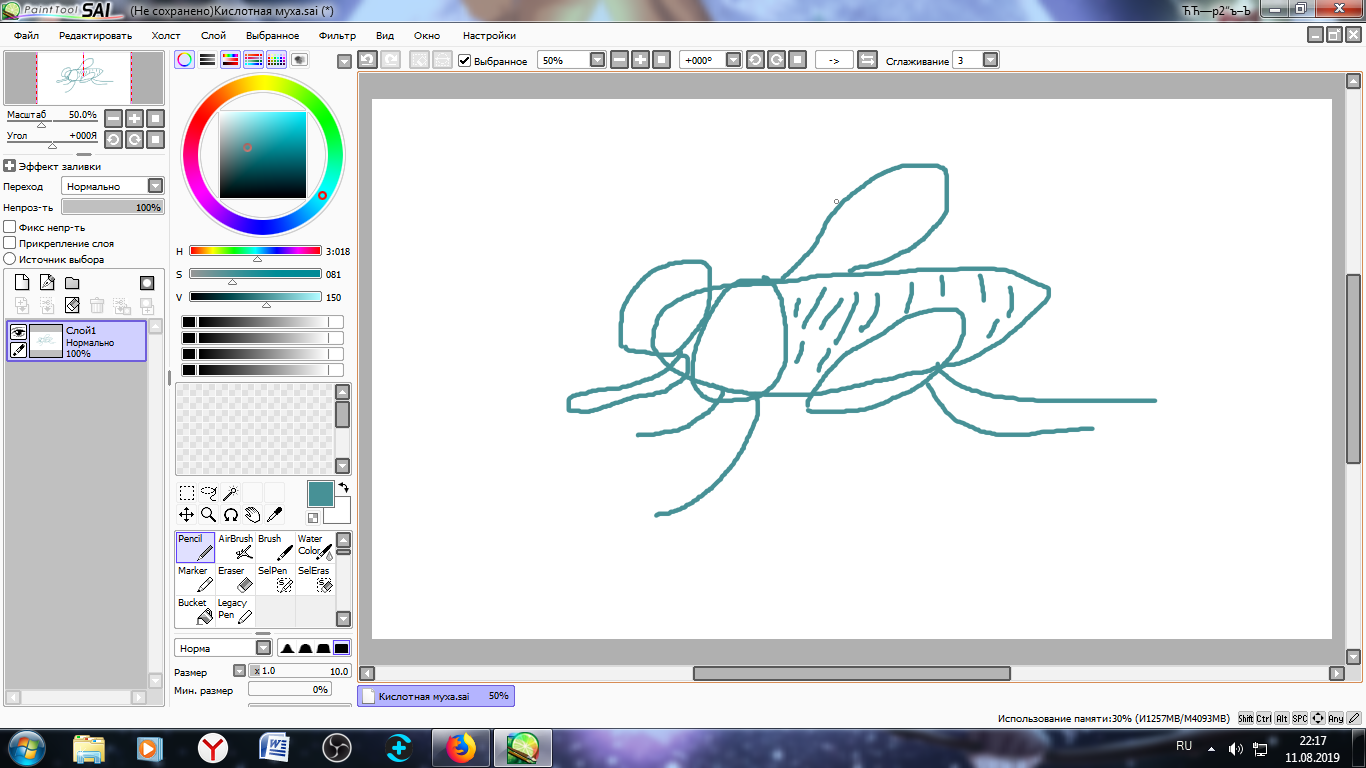The height and width of the screenshot is (768, 1366).
Task: Uncheck the Выбранное checkbox
Action: (x=465, y=60)
